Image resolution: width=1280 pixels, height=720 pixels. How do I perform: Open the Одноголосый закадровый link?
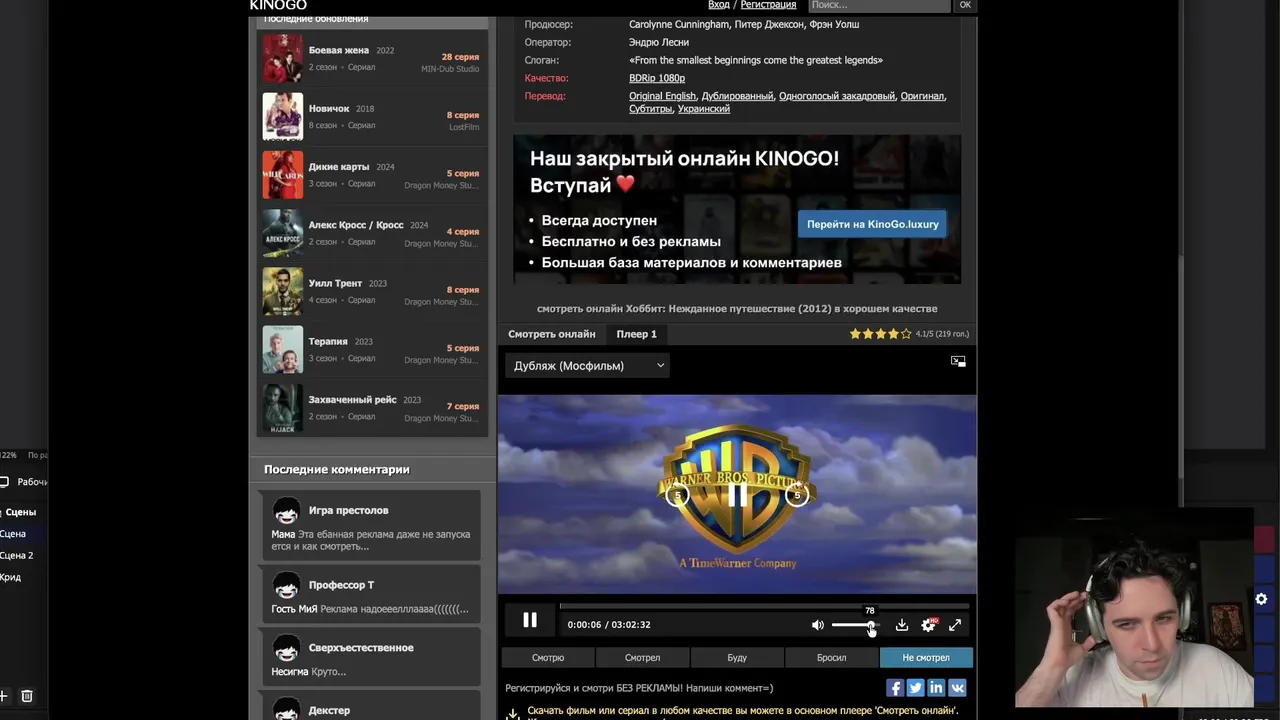point(837,96)
